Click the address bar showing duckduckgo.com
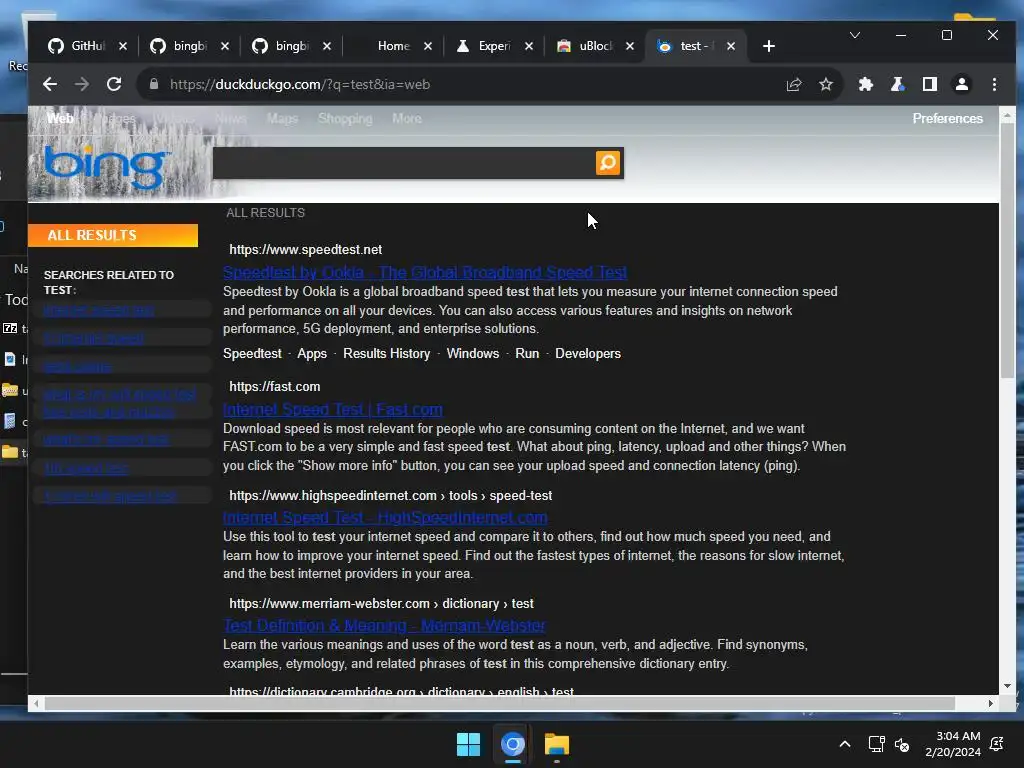The height and width of the screenshot is (768, 1024). click(457, 84)
